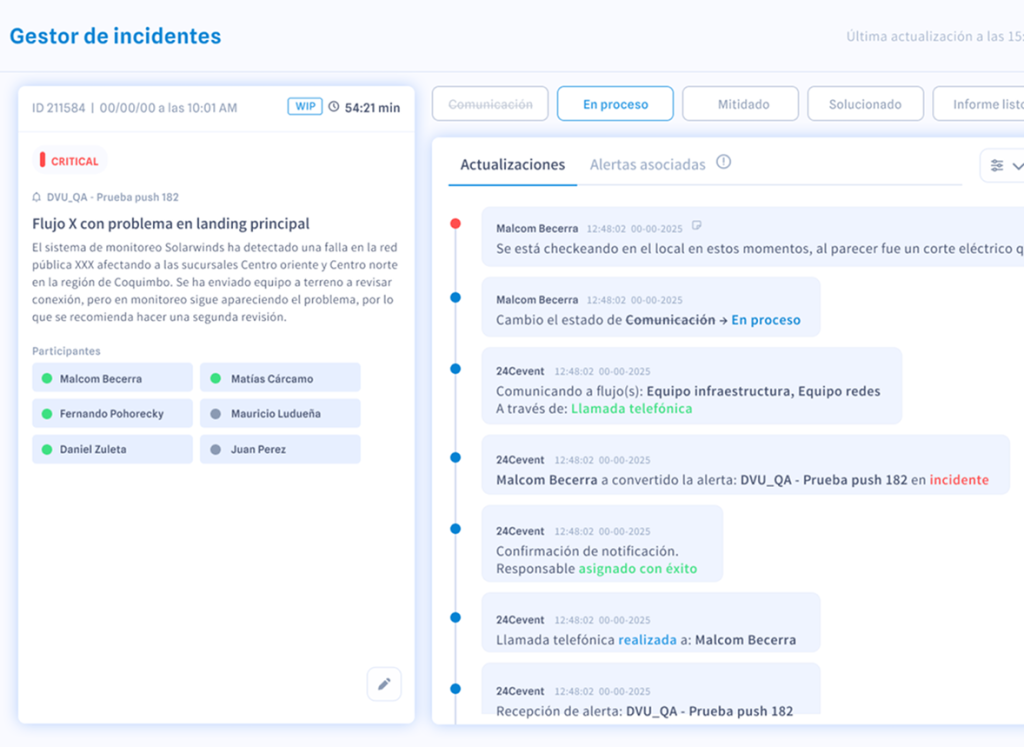This screenshot has width=1024, height=747.
Task: Click the WIP status badge
Action: pyautogui.click(x=305, y=107)
